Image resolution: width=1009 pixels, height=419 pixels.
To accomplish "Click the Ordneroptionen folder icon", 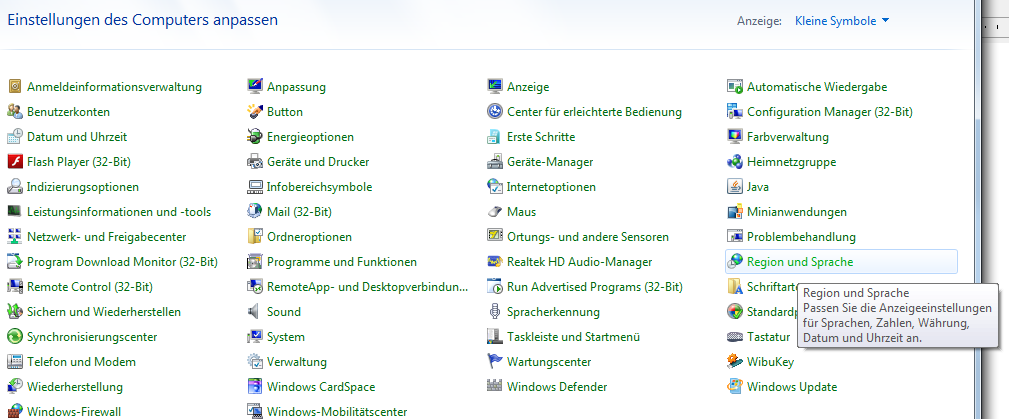I will point(255,237).
